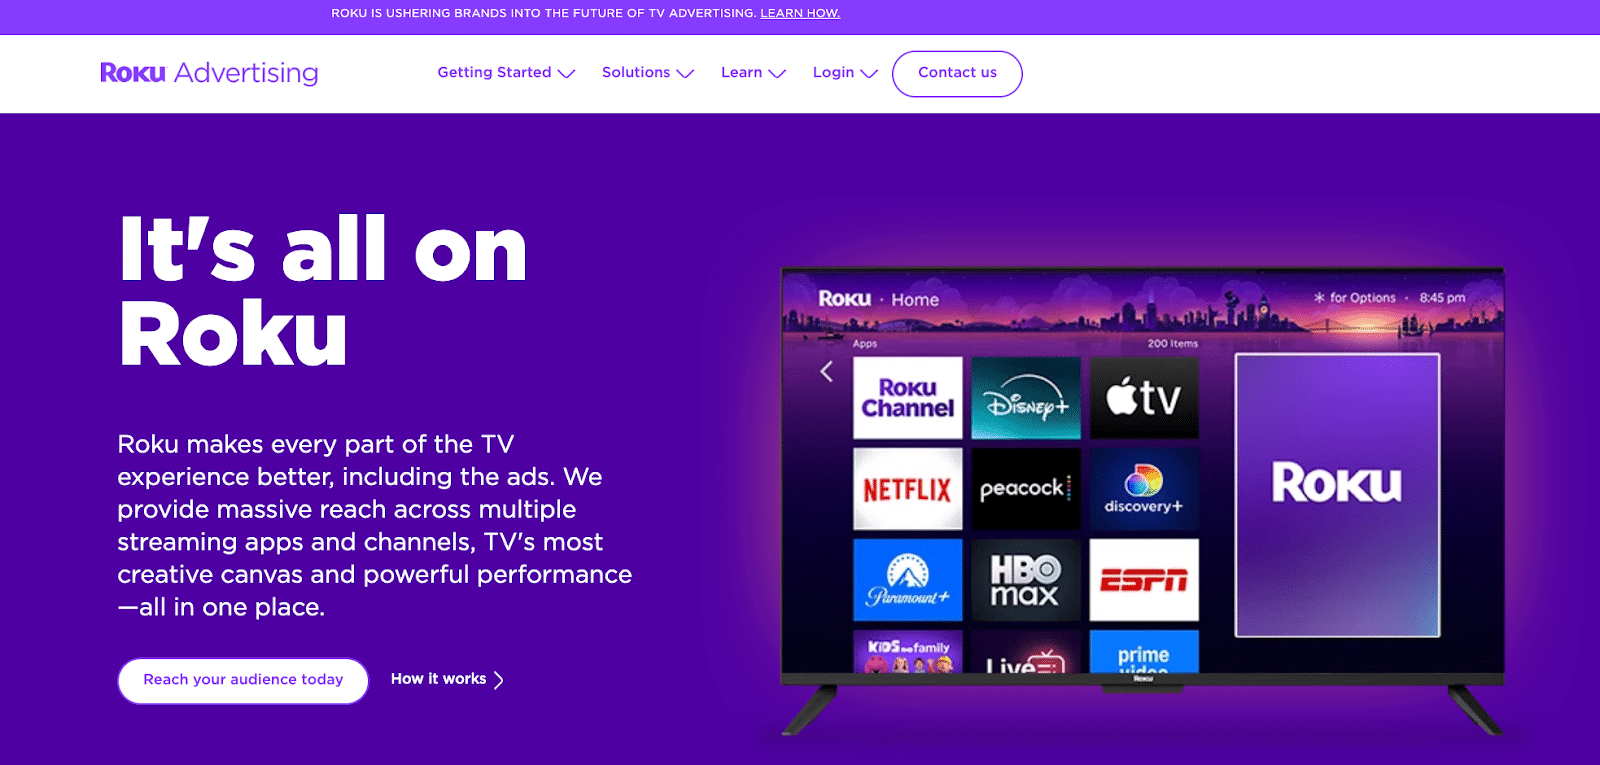Select the Prime Video tile
The height and width of the screenshot is (765, 1600).
1144,651
